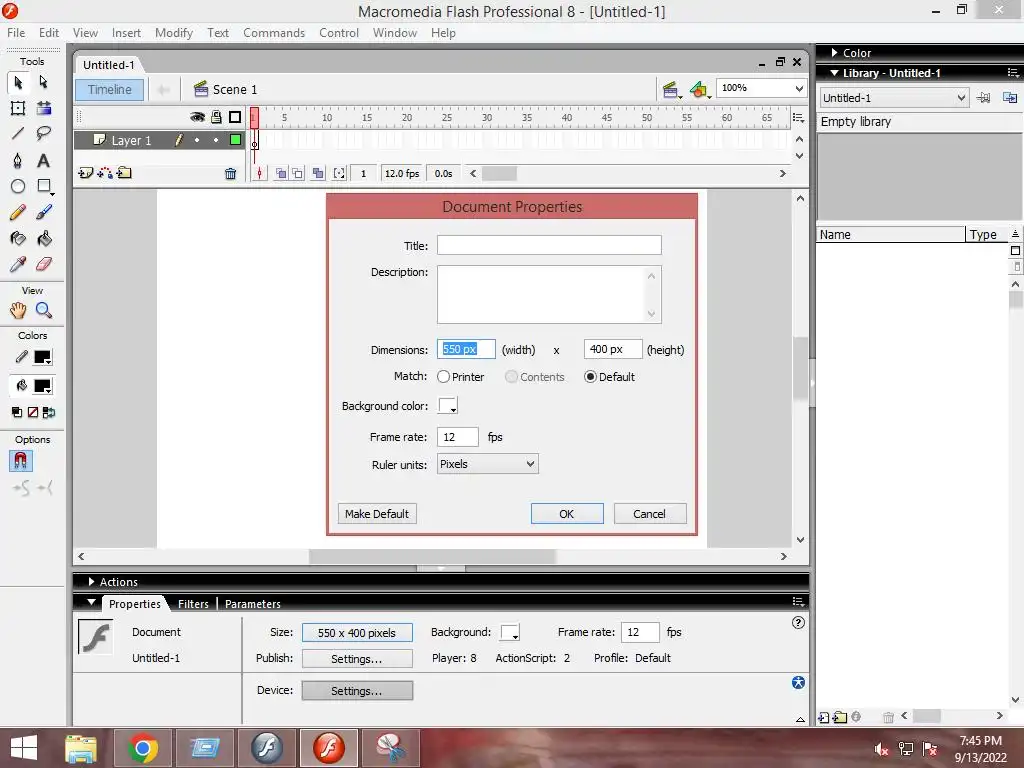Toggle Layer 1 green outline square
Screen dimensions: 1024x768
pyautogui.click(x=235, y=140)
